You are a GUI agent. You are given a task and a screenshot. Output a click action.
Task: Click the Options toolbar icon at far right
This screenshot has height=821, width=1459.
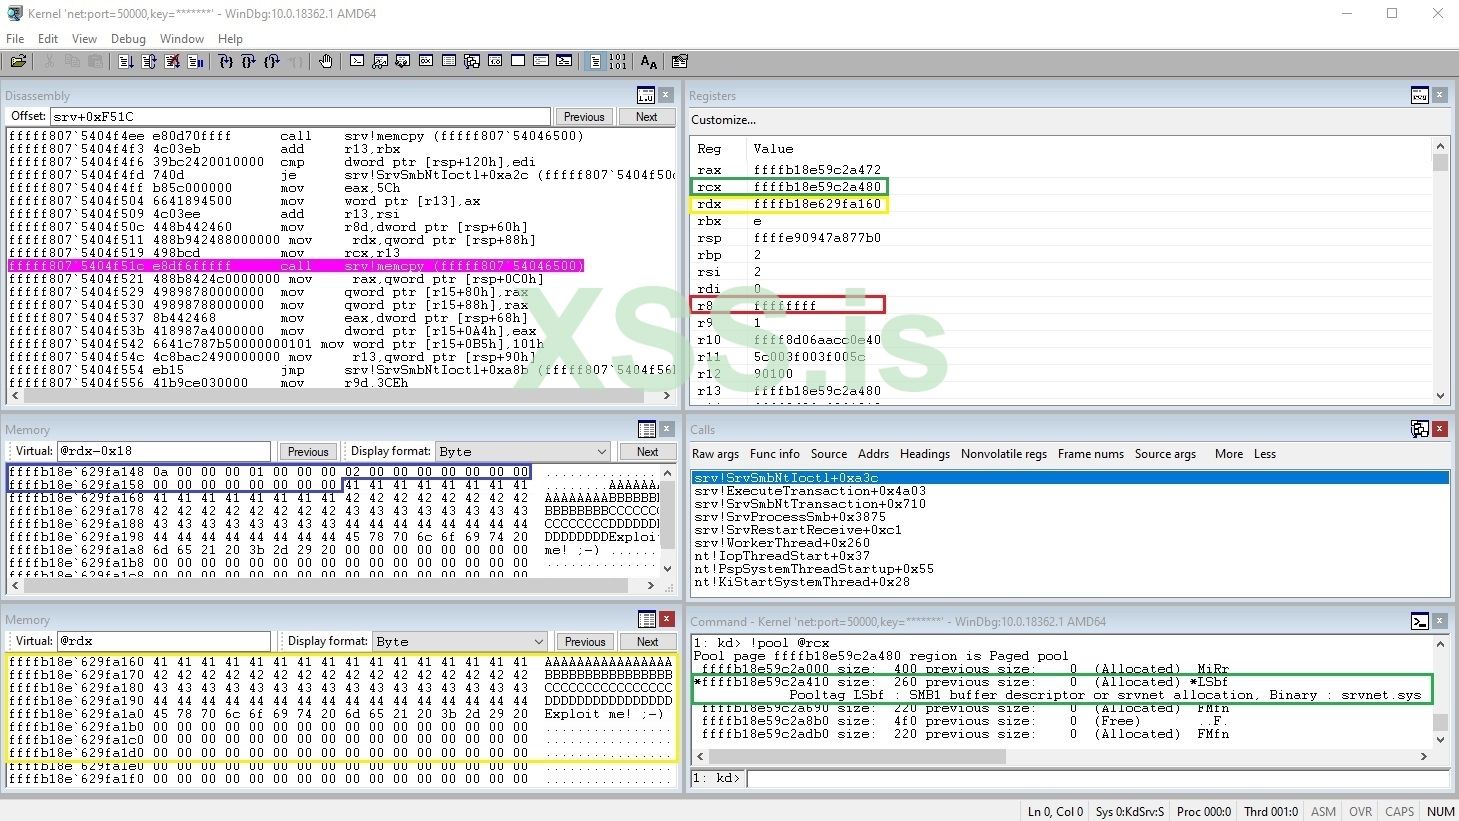point(680,60)
